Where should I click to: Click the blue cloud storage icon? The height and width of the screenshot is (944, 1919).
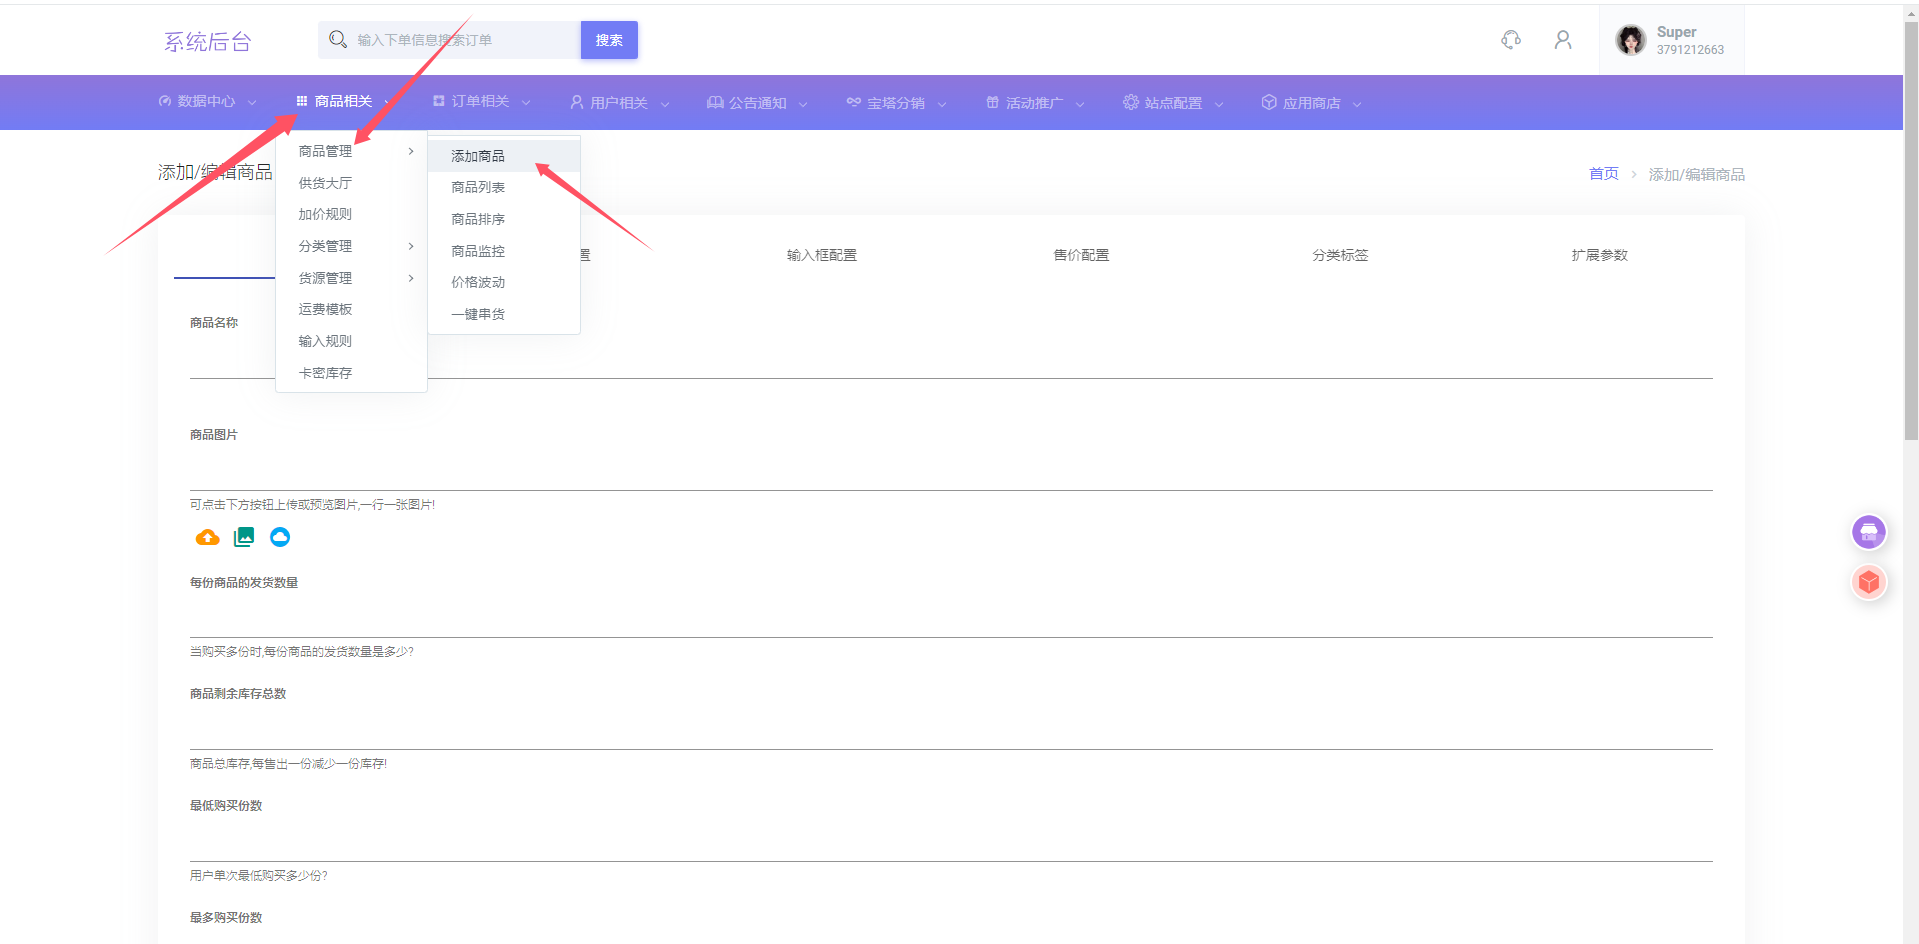coord(280,538)
